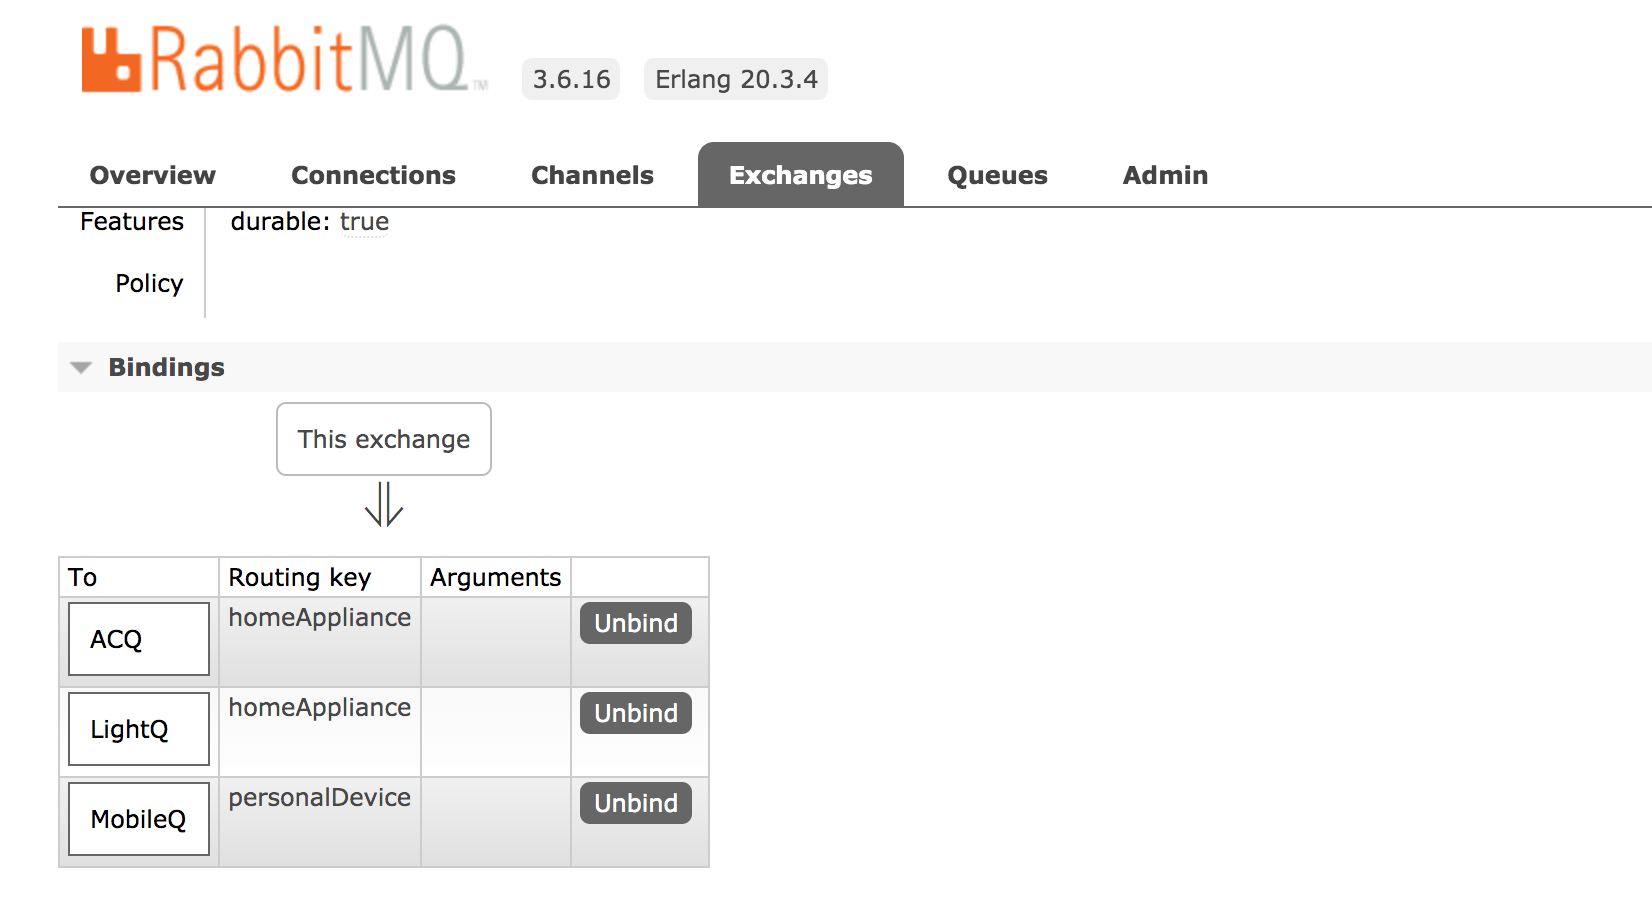1652x916 pixels.
Task: Click the Erlang 20.3.4 badge
Action: (x=735, y=79)
